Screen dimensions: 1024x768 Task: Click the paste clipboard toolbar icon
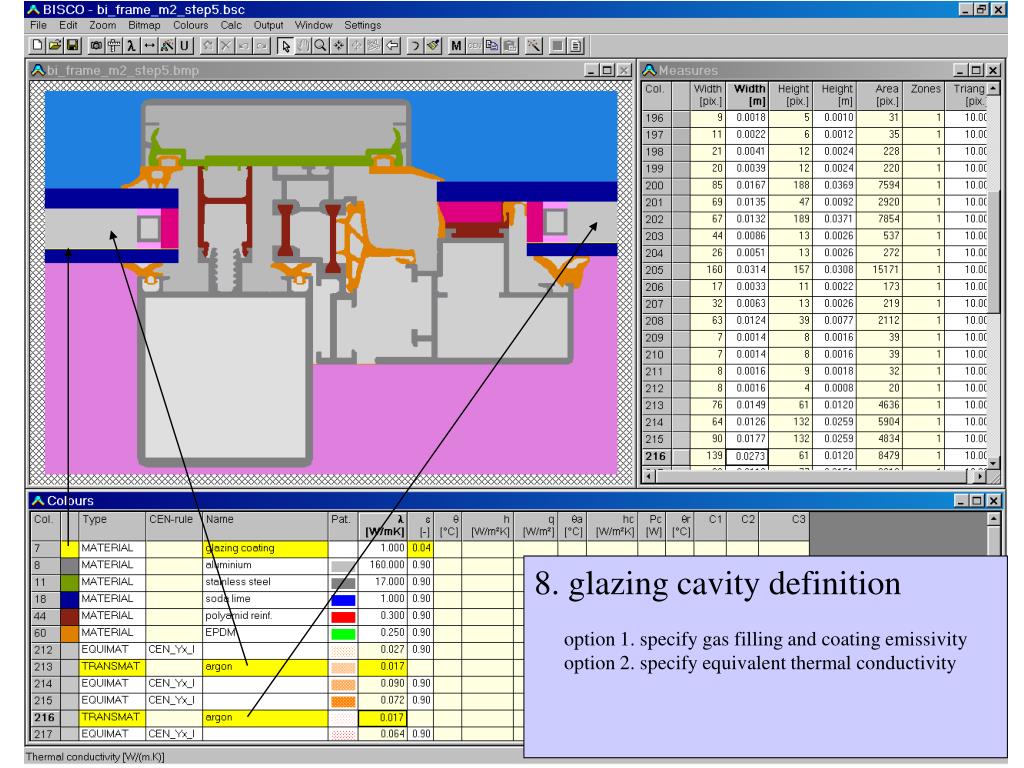pos(509,46)
